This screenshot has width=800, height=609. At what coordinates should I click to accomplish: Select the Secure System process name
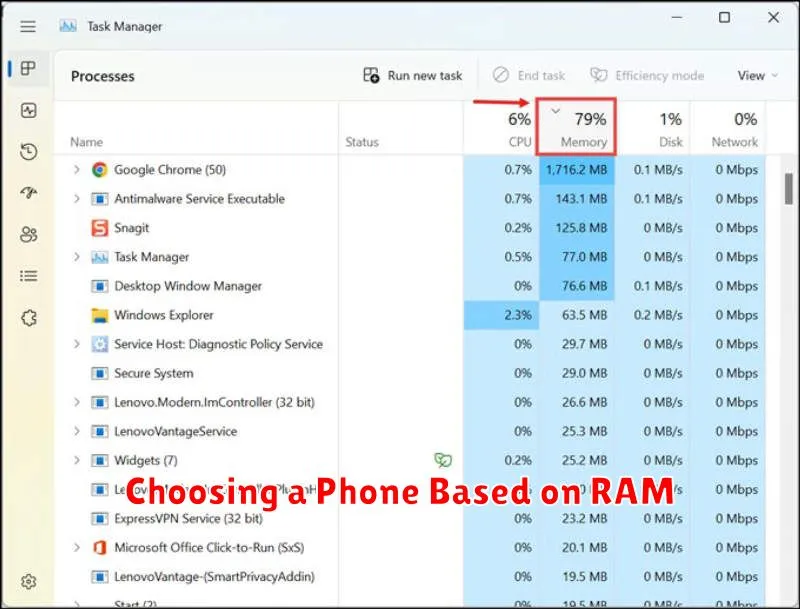click(x=154, y=373)
